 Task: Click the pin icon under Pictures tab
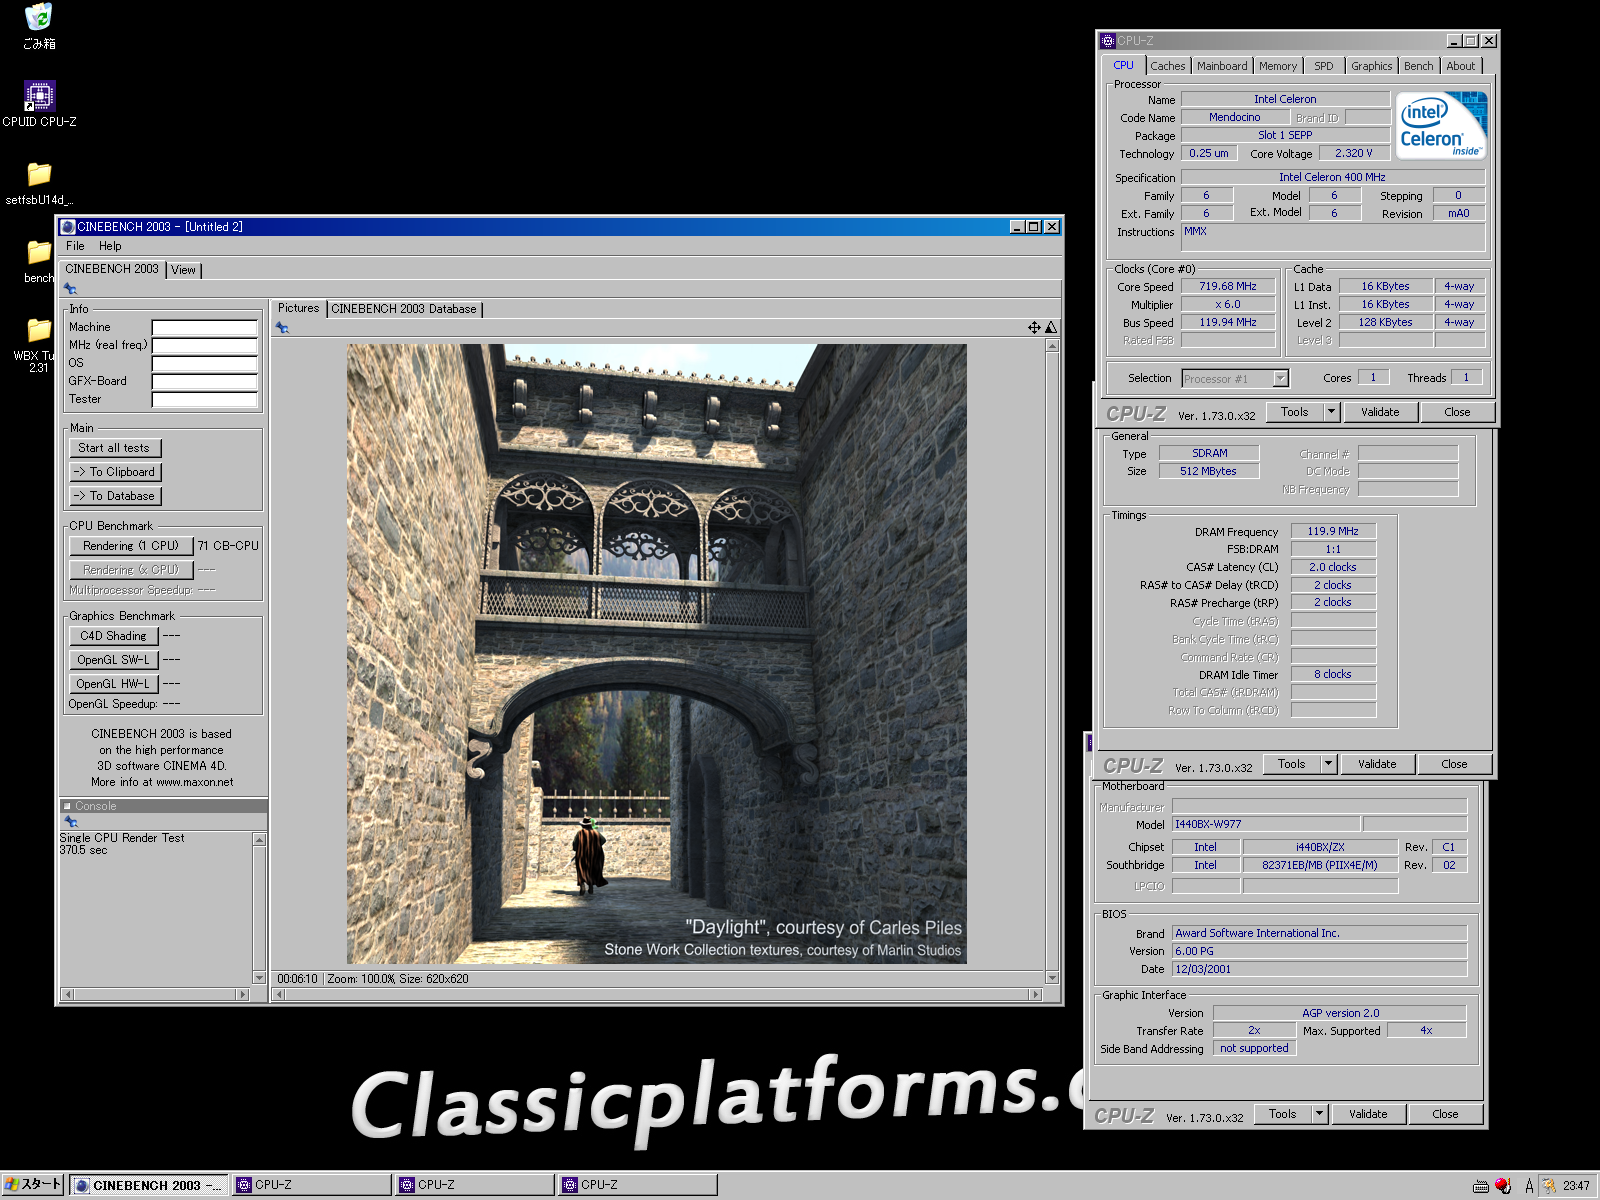[282, 328]
